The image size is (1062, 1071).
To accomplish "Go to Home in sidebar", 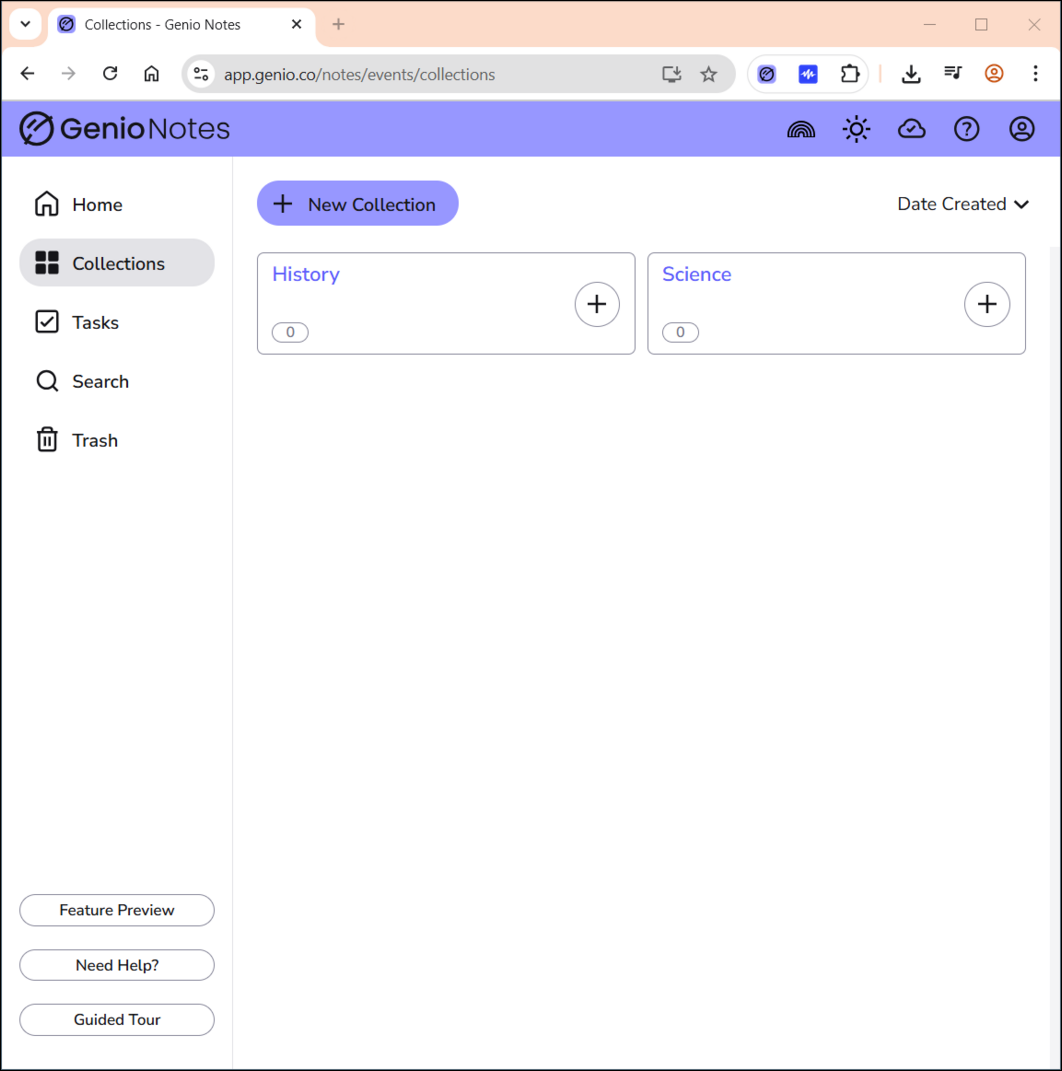I will (97, 205).
